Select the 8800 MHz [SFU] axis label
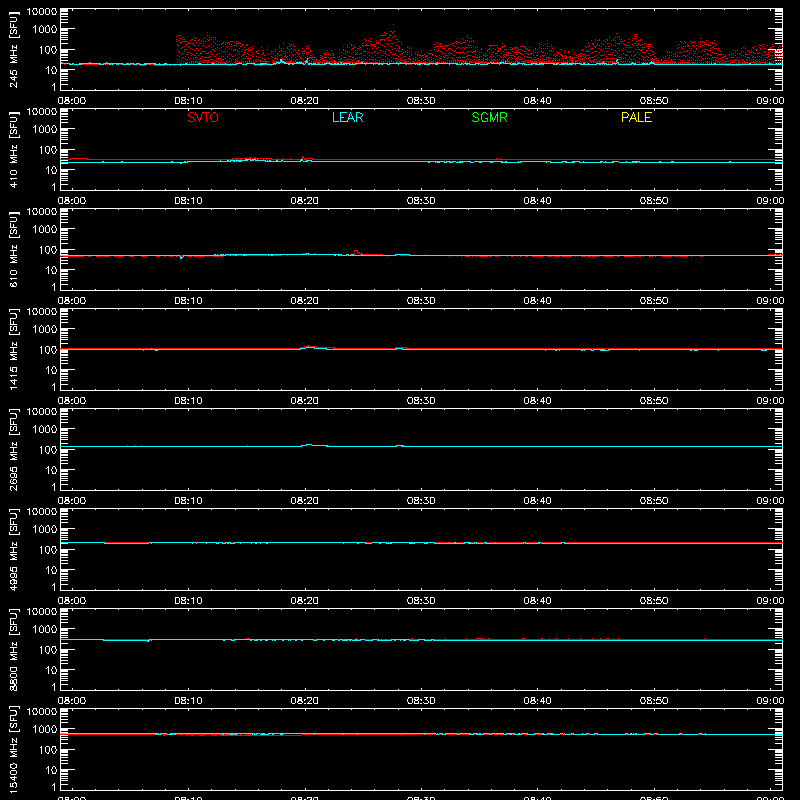 (x=13, y=649)
